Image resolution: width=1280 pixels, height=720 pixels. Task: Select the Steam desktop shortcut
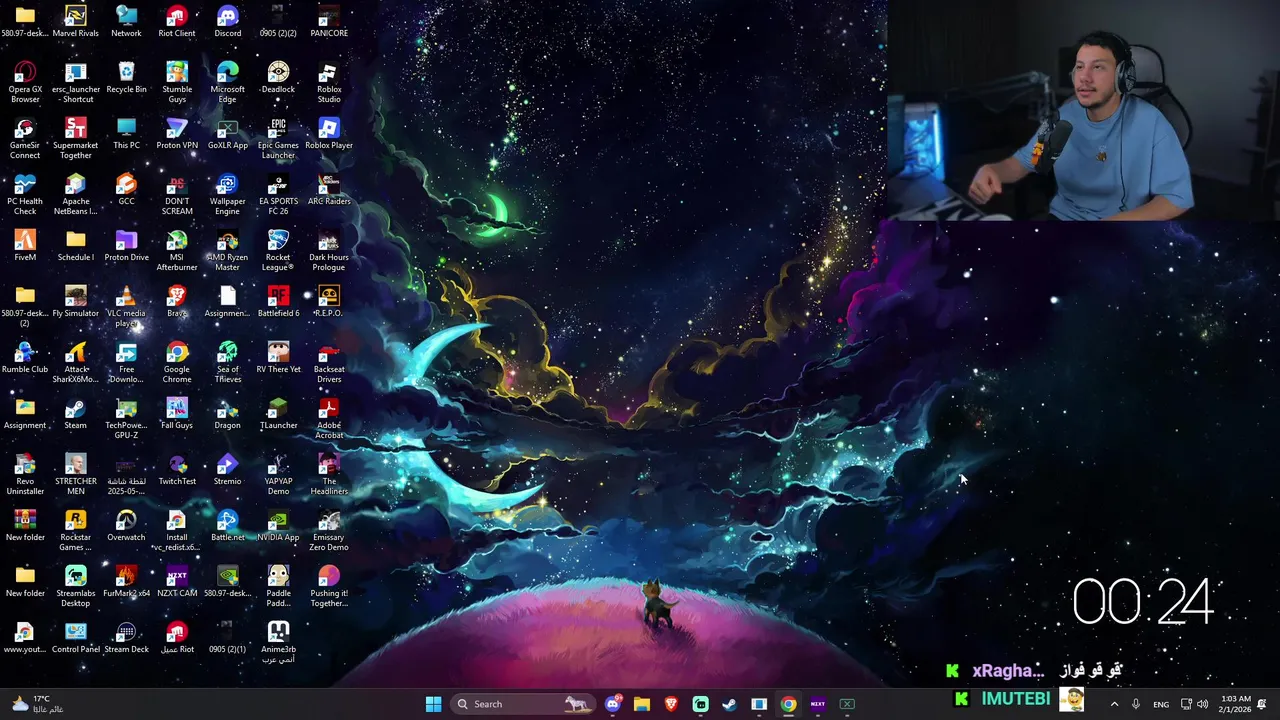(76, 413)
